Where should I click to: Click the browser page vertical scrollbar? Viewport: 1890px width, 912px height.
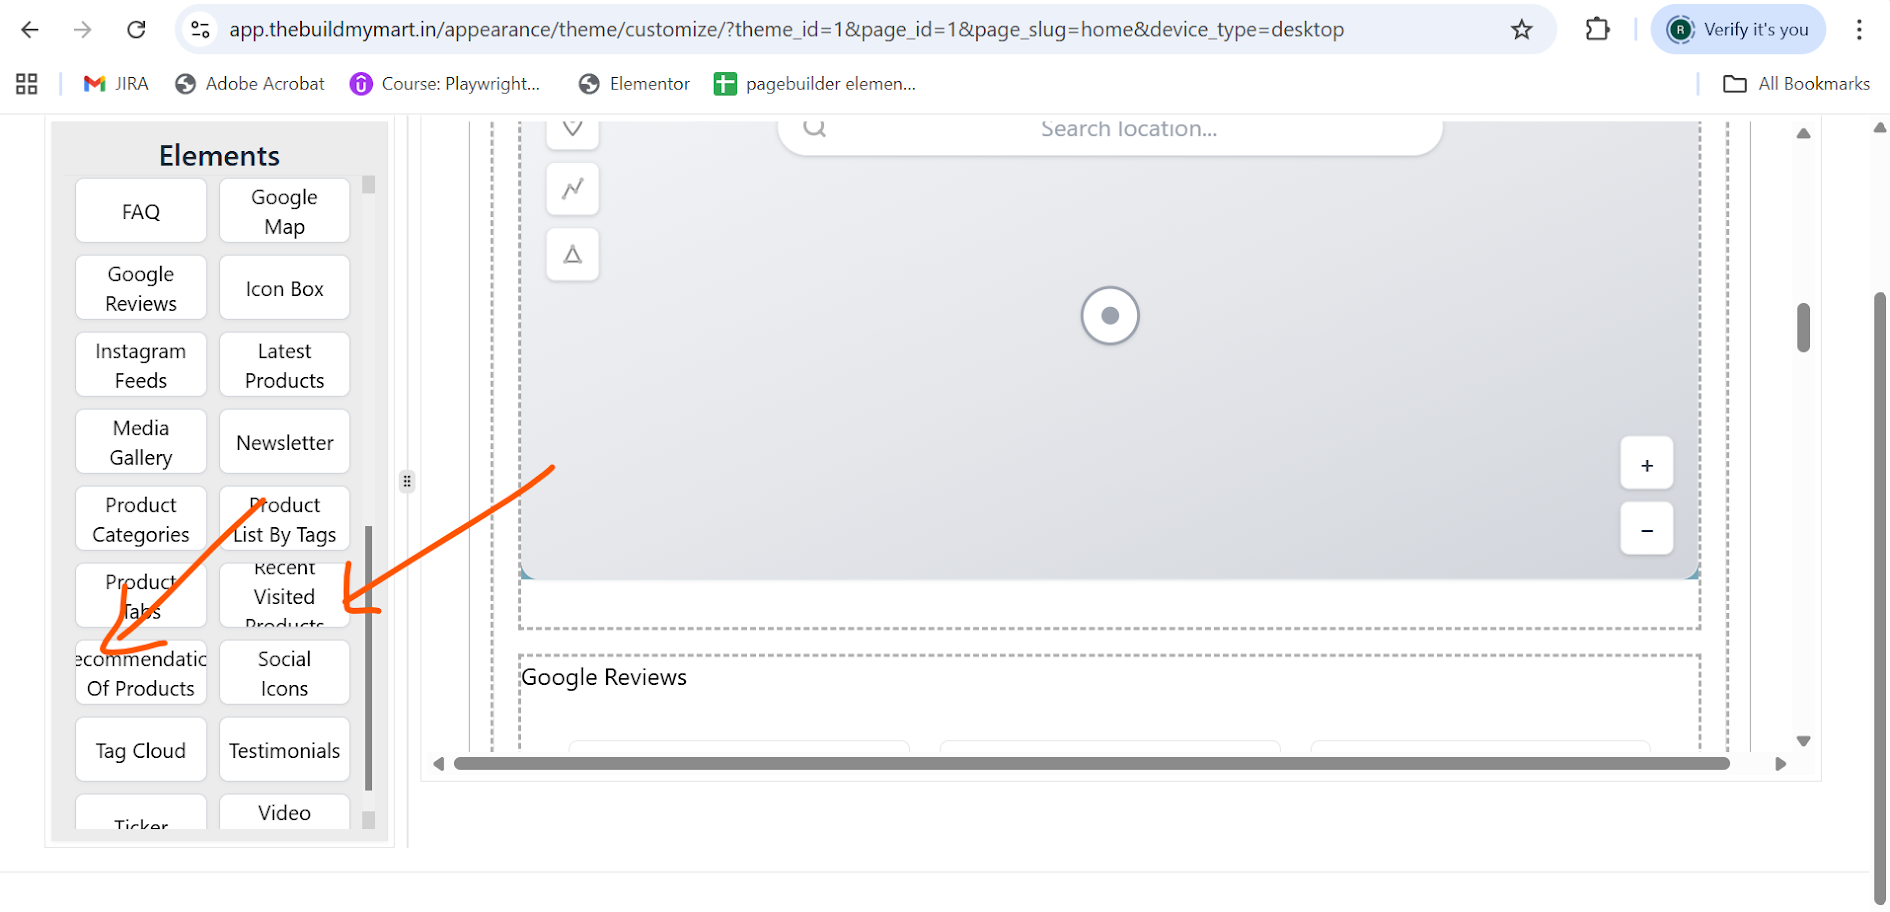1880,598
